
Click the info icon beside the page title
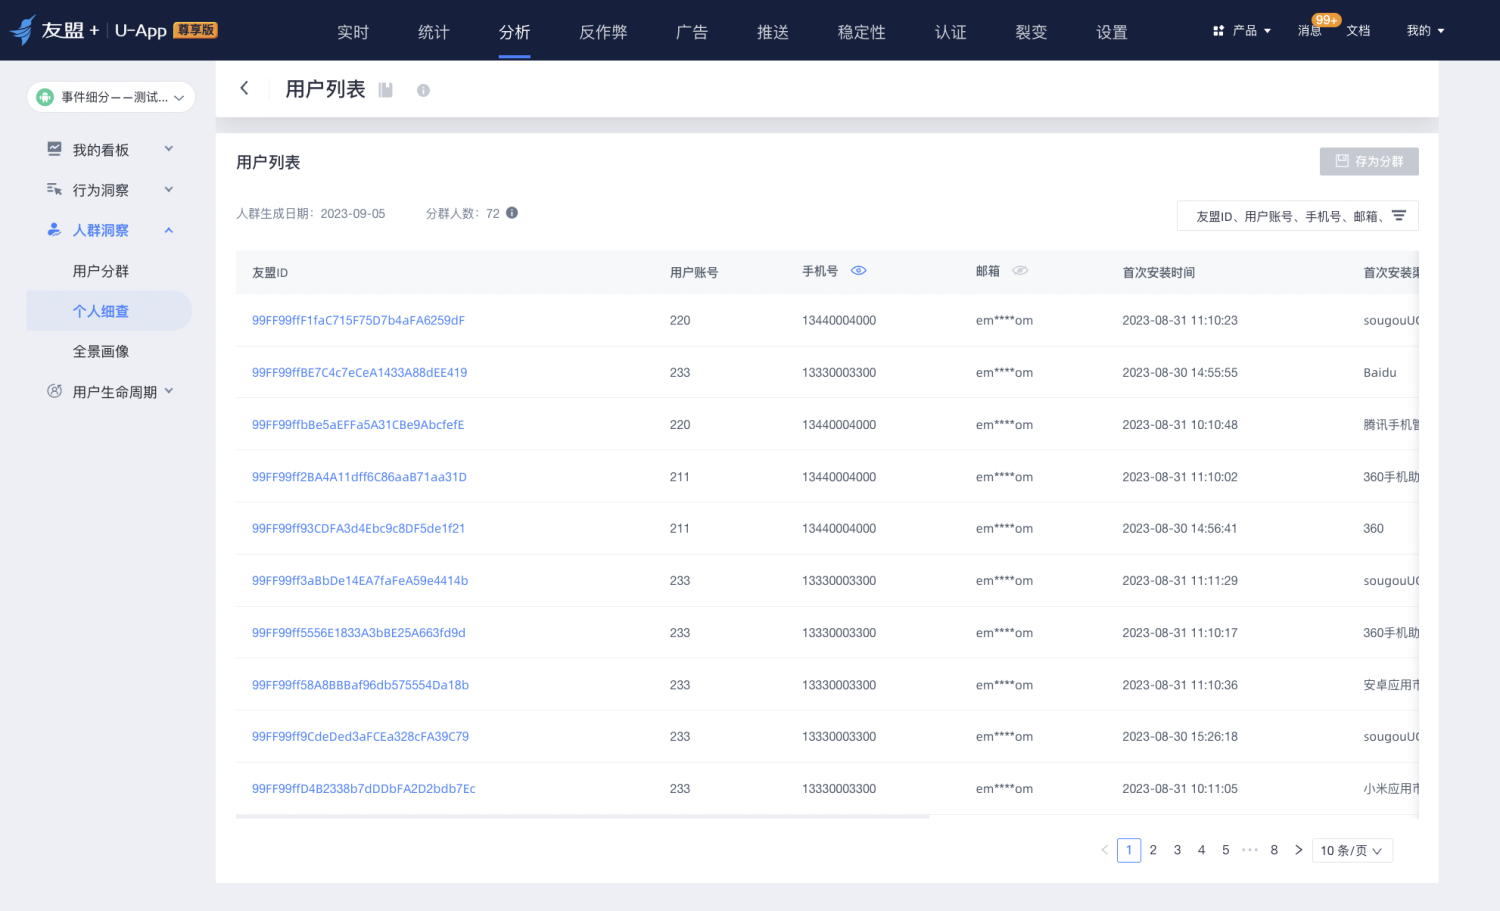423,90
